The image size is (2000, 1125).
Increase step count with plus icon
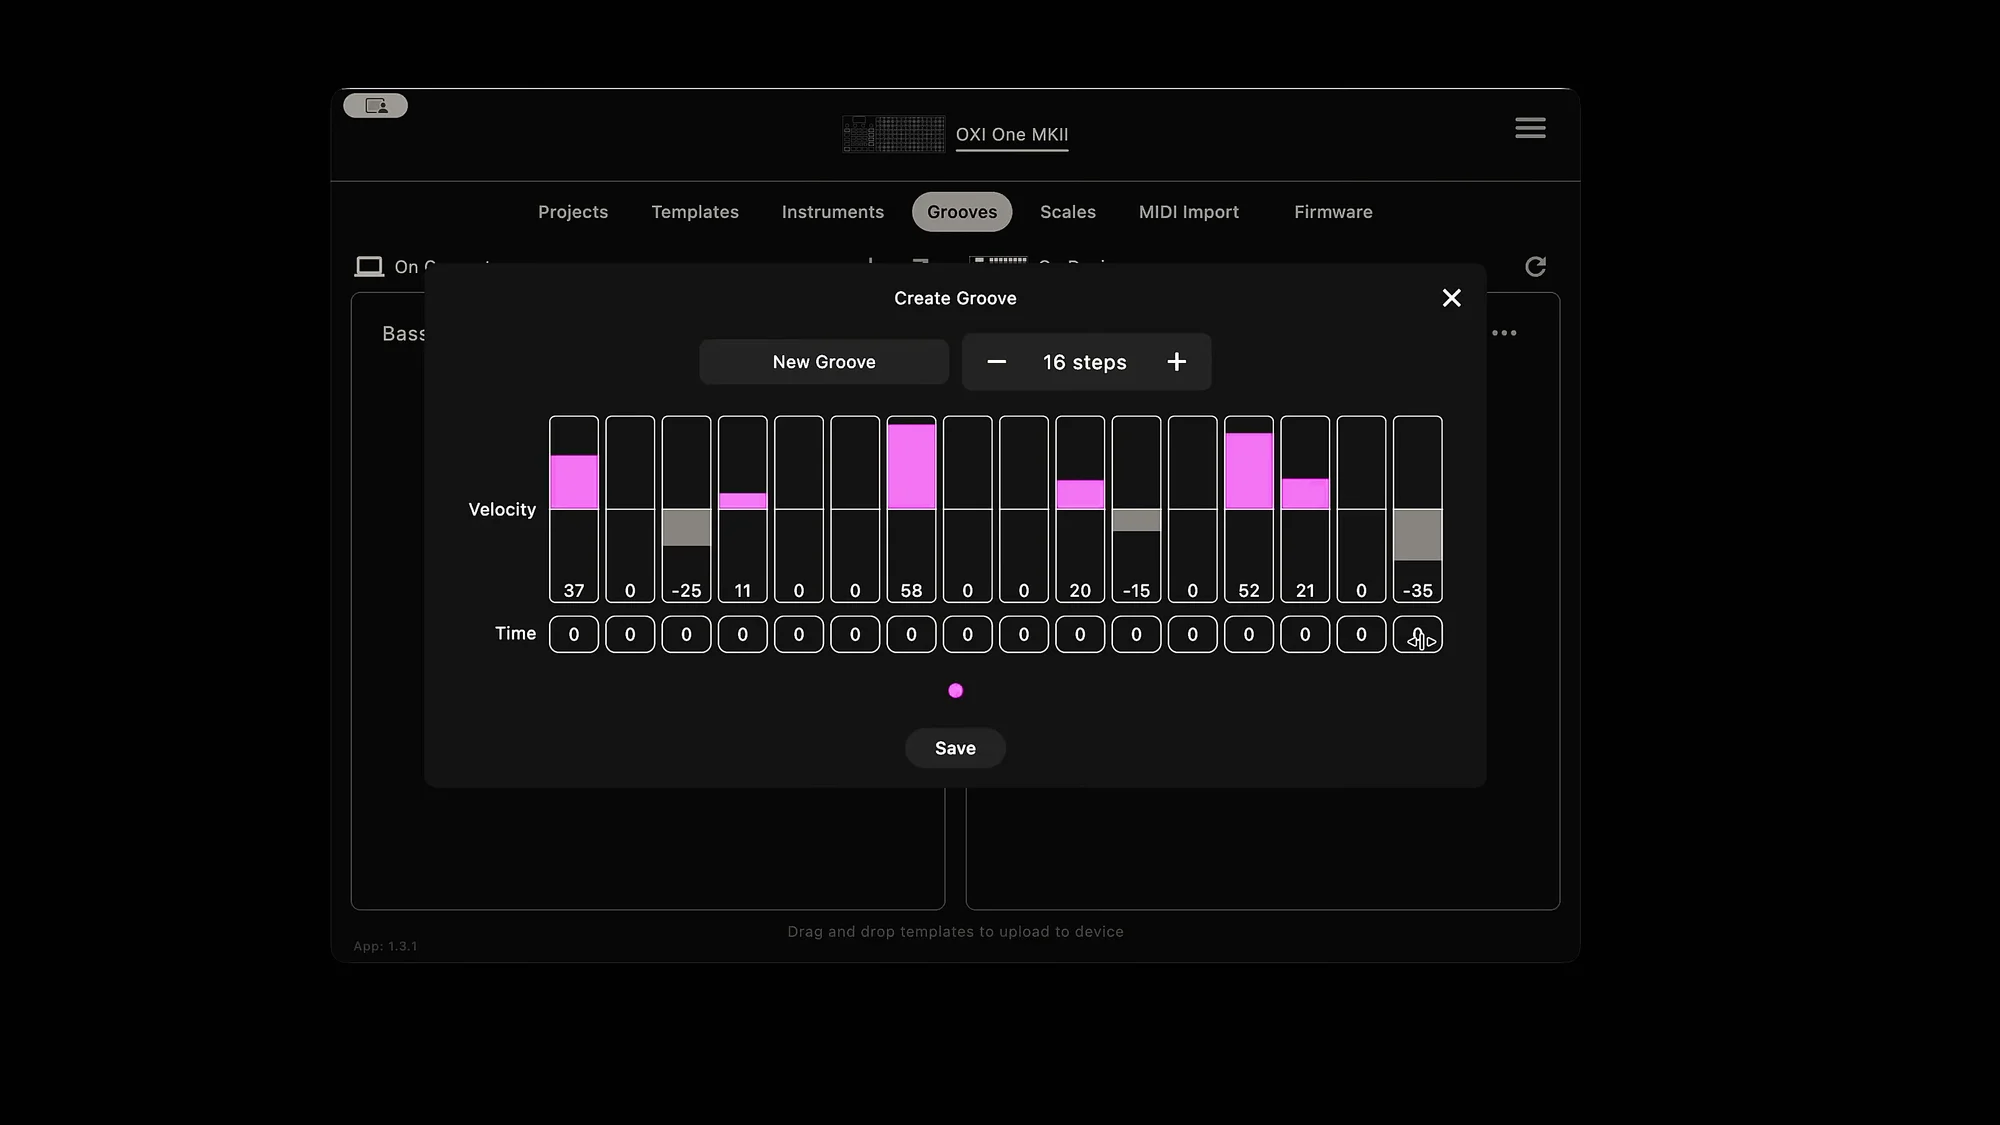pos(1176,362)
